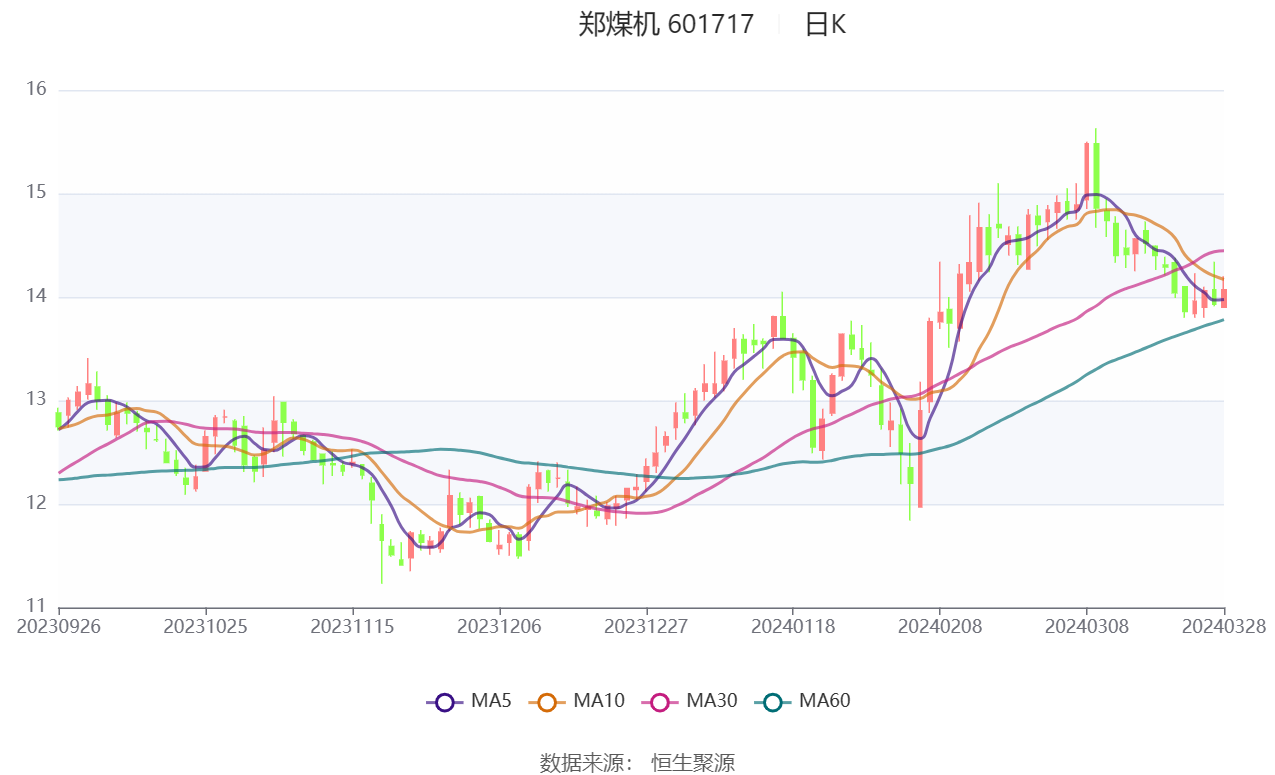Click the y-axis value 16
The image size is (1275, 775).
point(36,90)
